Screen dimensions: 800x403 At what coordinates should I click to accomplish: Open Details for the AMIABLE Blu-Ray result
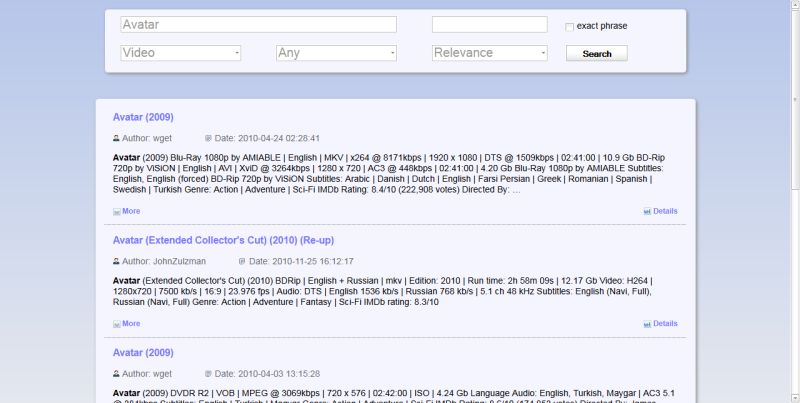pos(665,211)
